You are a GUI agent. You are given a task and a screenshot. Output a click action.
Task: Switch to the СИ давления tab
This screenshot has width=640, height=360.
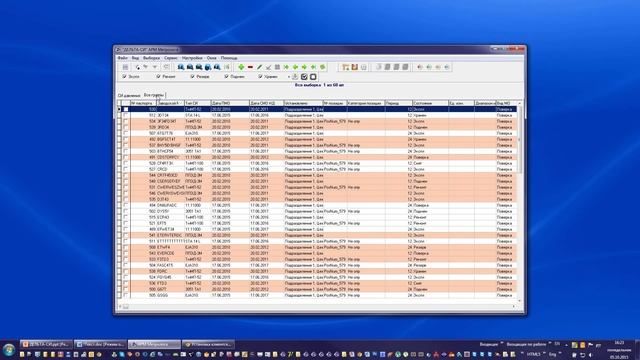click(x=129, y=96)
